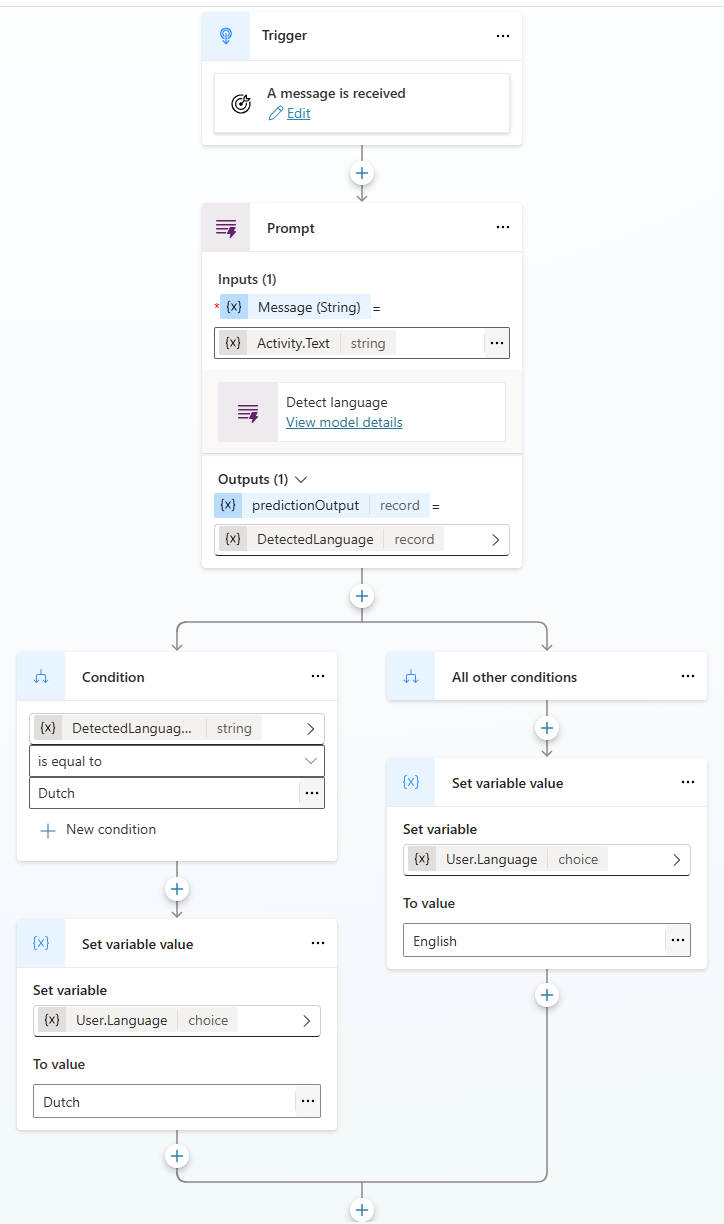
Task: Click the {x} icon beside Activity.Text
Action: (233, 342)
